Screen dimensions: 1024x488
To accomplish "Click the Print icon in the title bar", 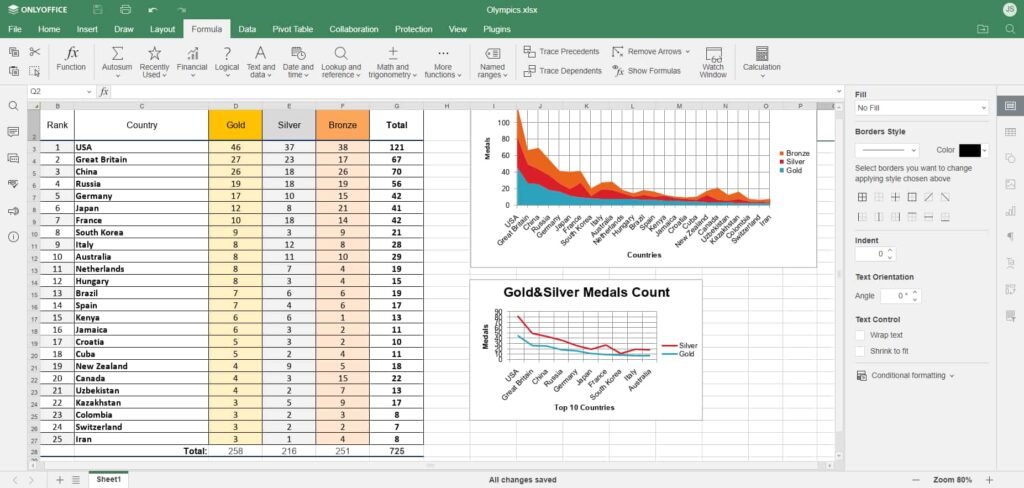I will coord(125,10).
